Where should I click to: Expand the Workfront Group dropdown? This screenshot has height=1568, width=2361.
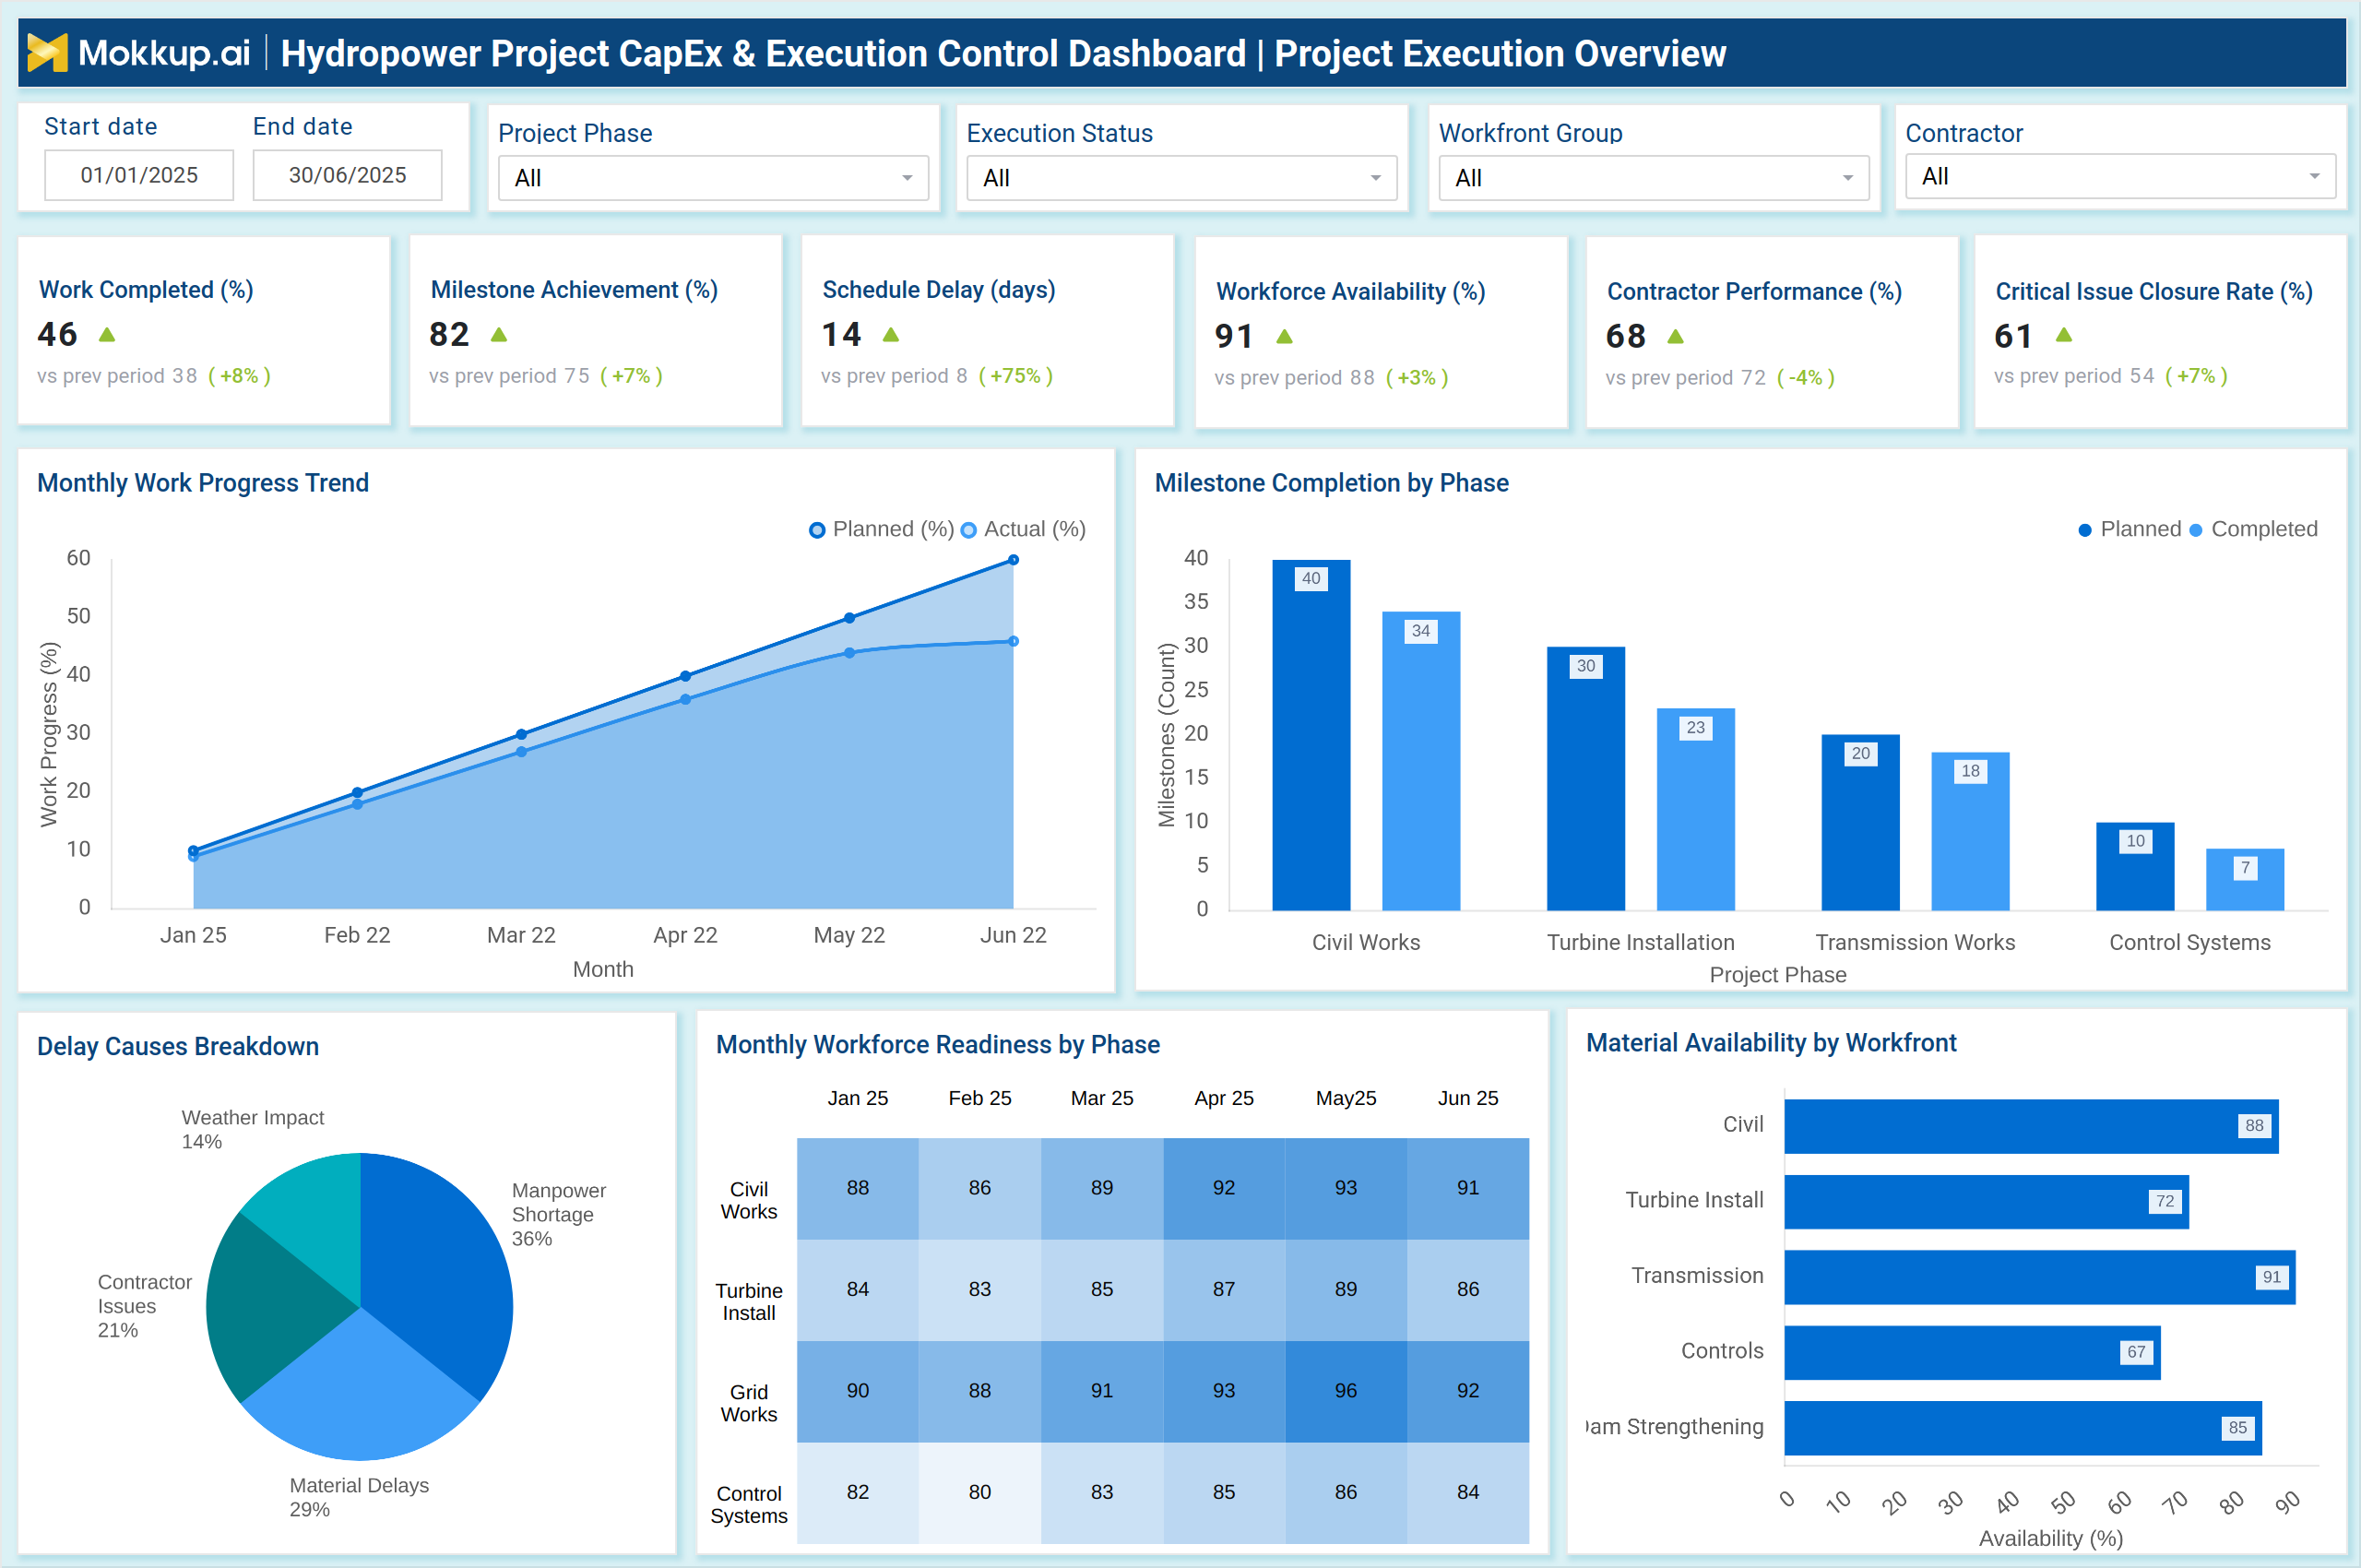pyautogui.click(x=1653, y=178)
